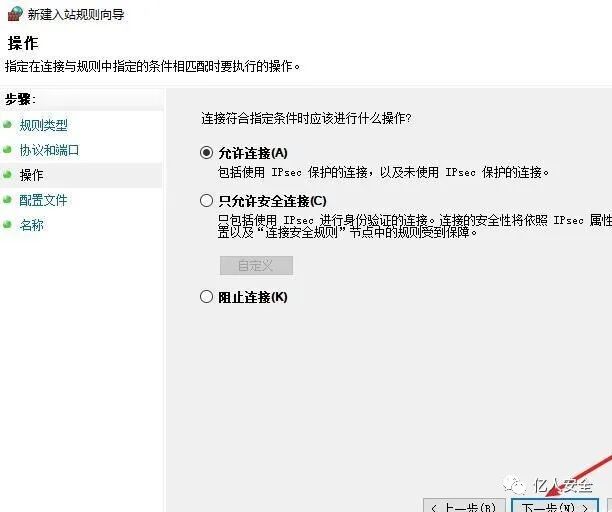Select the 操作 step in sidebar
This screenshot has width=612, height=512.
pos(31,175)
